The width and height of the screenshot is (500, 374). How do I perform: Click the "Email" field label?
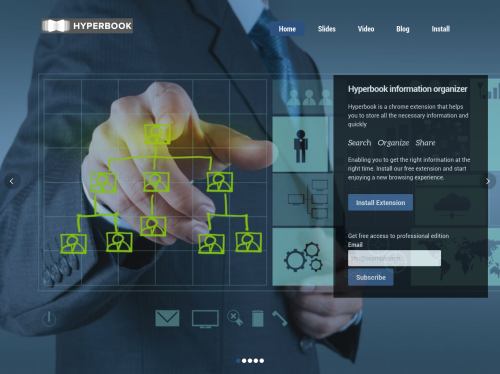coord(355,245)
